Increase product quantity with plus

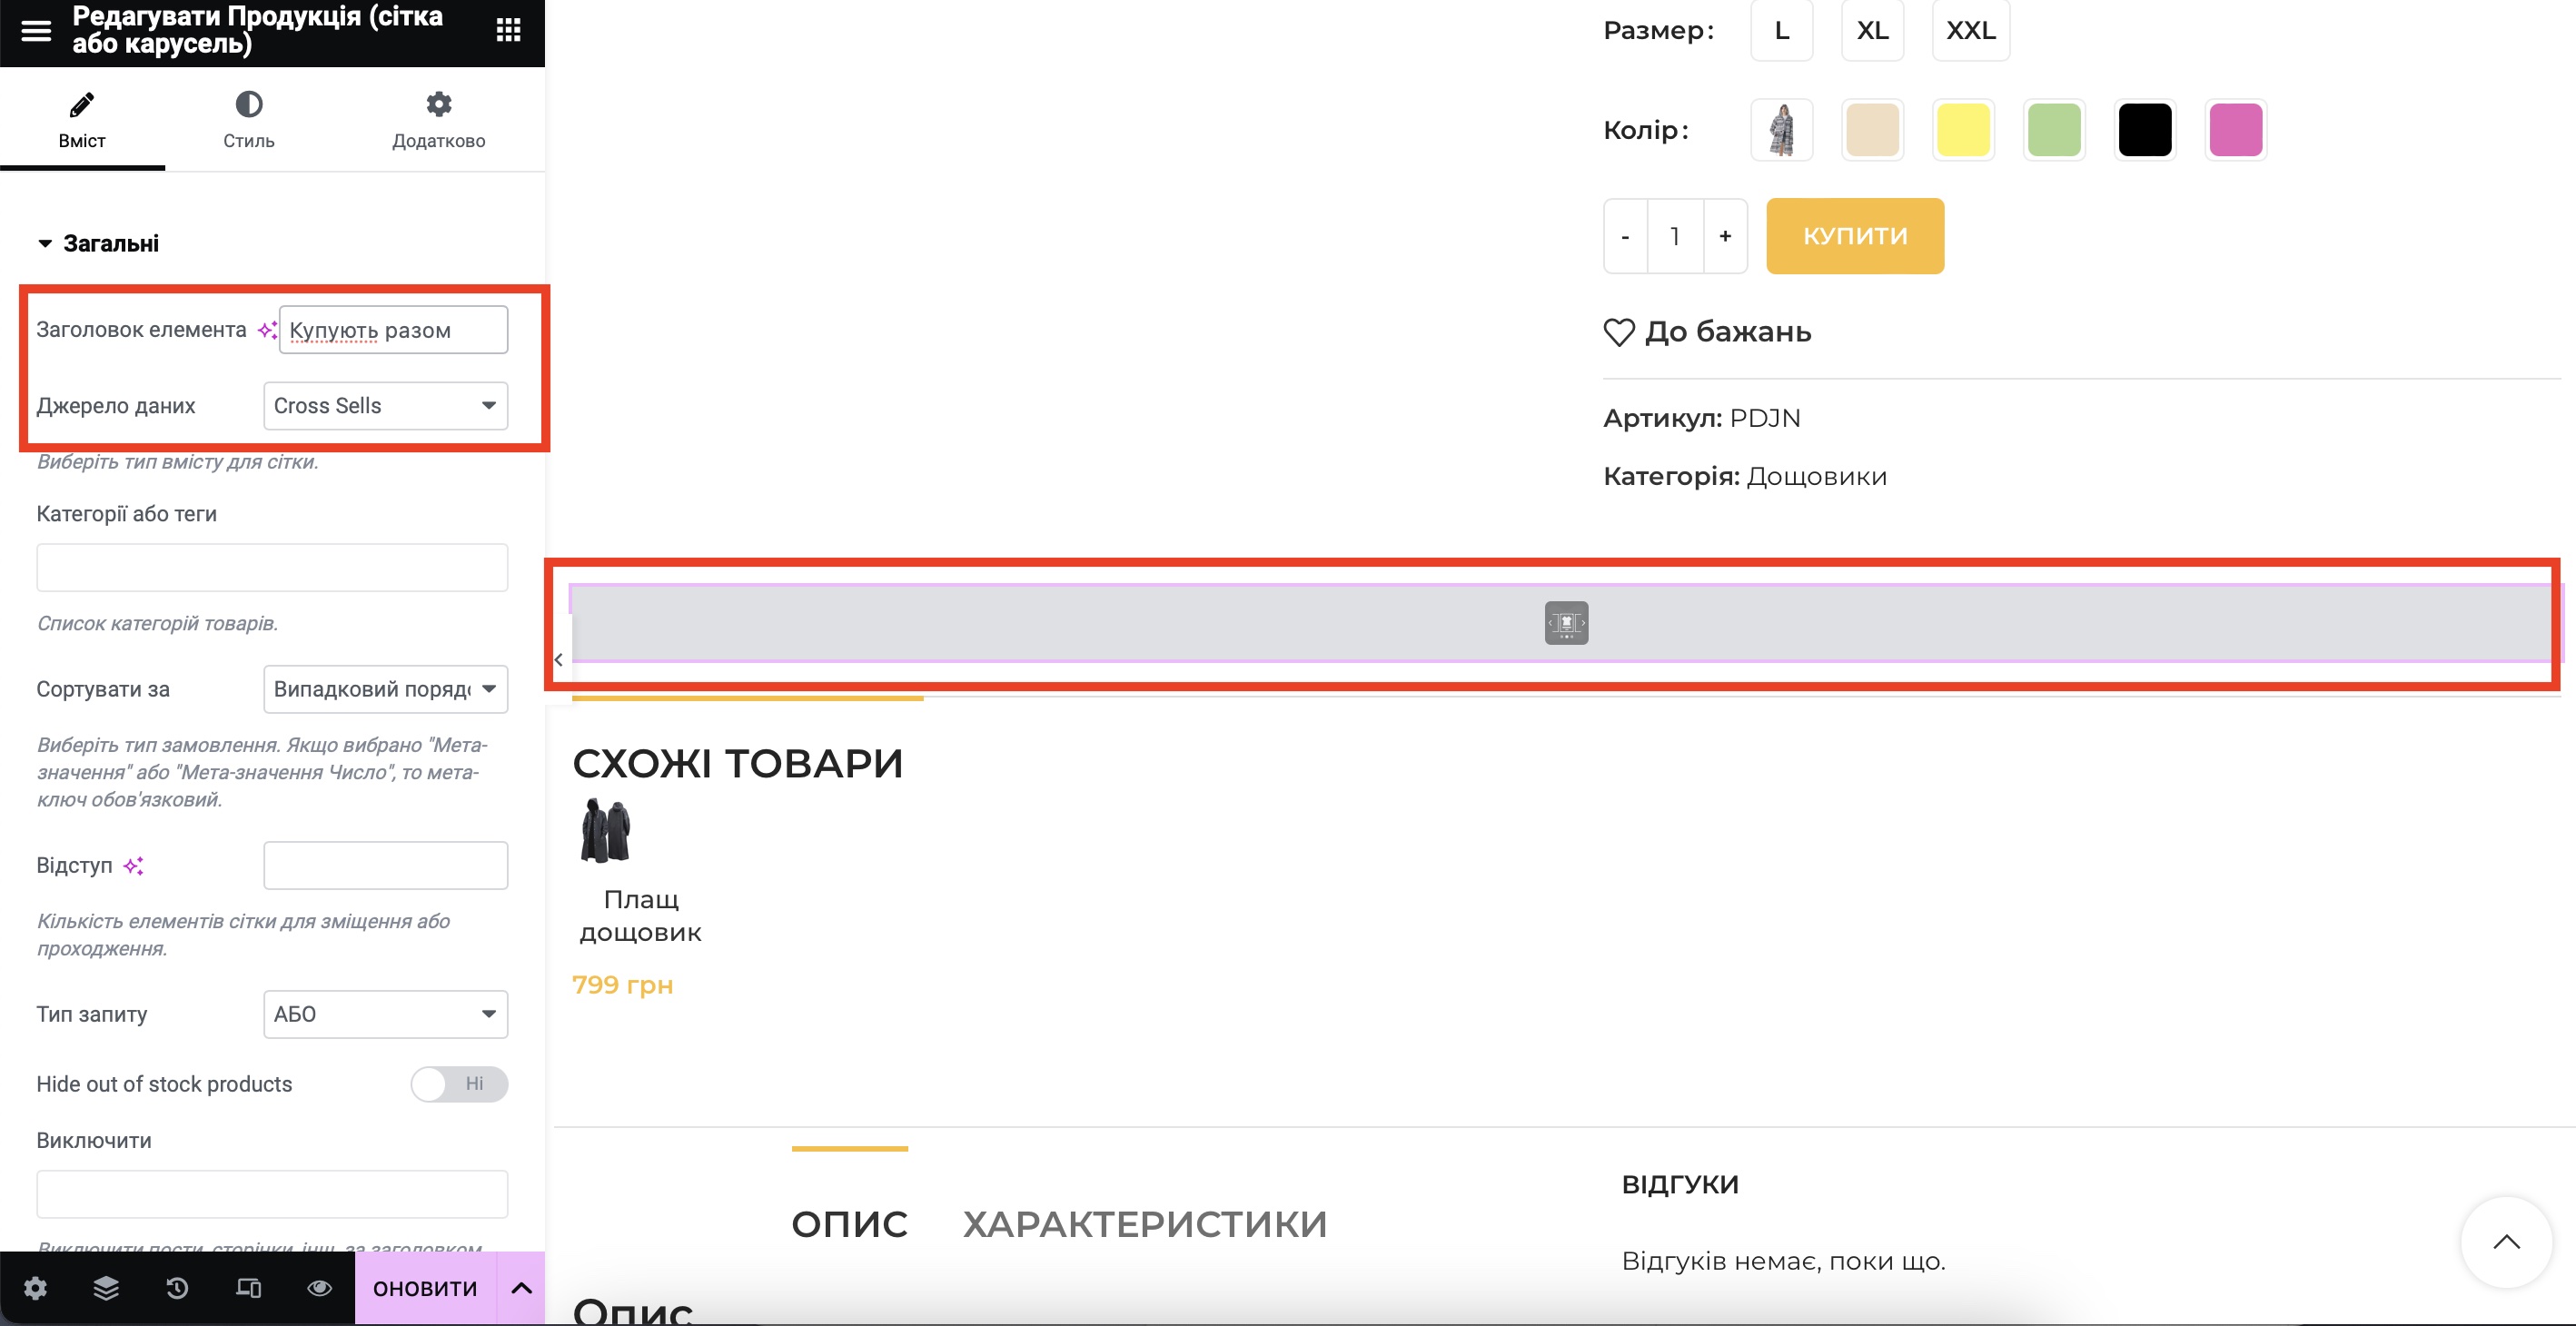[1725, 237]
